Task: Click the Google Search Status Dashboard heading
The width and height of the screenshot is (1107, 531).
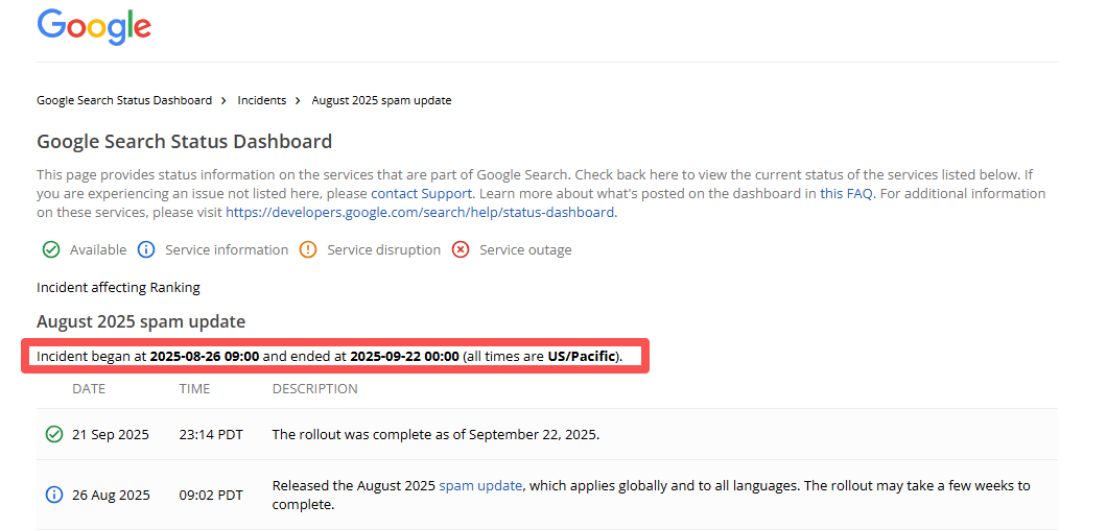Action: (x=184, y=142)
